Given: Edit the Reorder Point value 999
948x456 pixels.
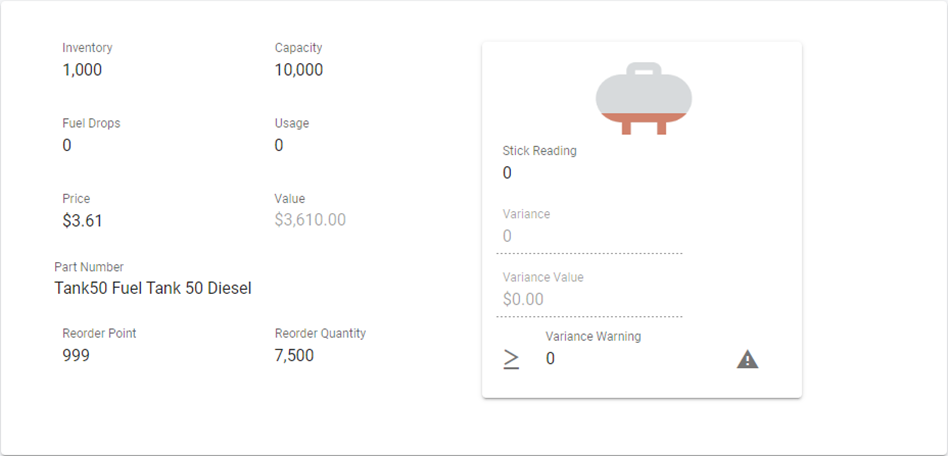Looking at the screenshot, I should coord(76,355).
